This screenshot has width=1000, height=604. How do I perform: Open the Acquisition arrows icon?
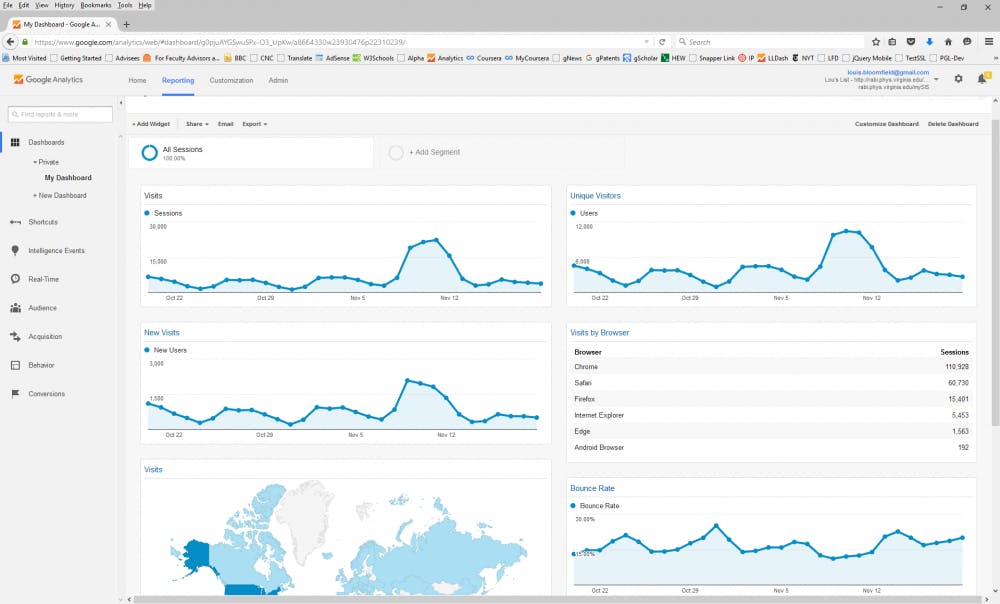point(15,337)
